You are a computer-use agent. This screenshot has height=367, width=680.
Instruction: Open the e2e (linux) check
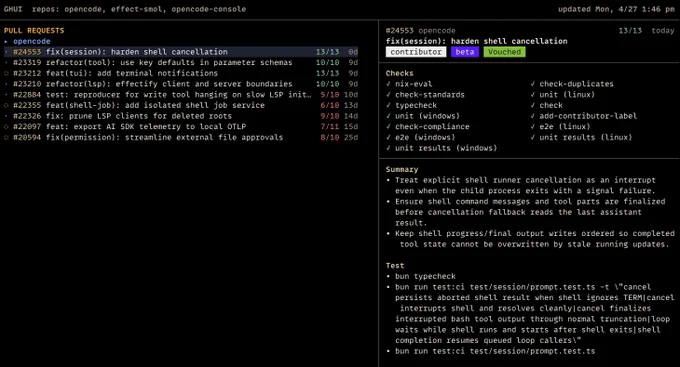pyautogui.click(x=560, y=126)
